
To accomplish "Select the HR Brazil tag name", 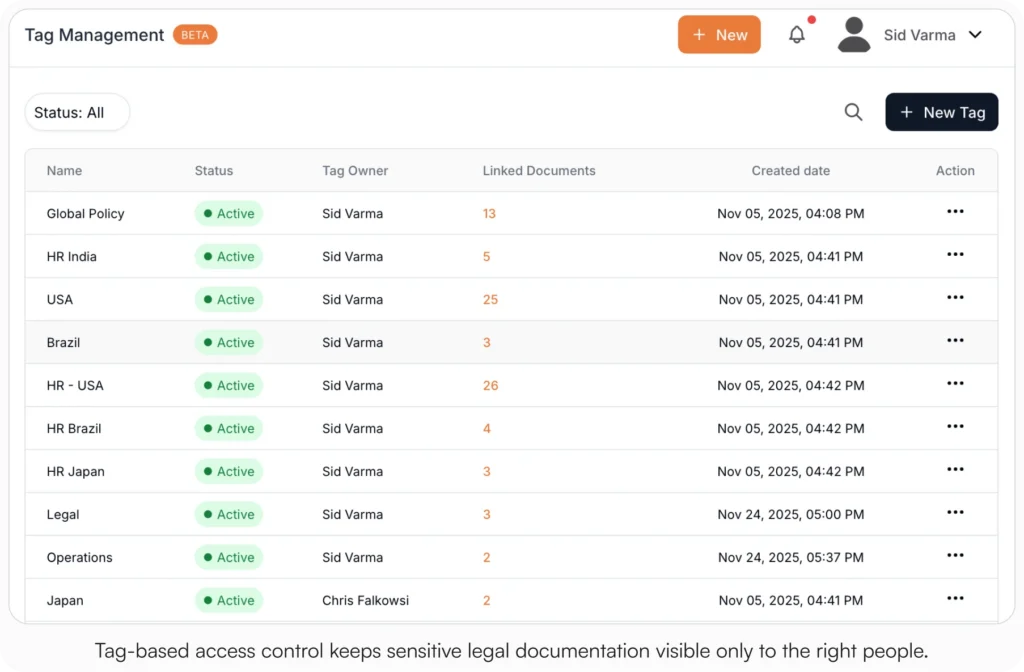I will [x=74, y=429].
